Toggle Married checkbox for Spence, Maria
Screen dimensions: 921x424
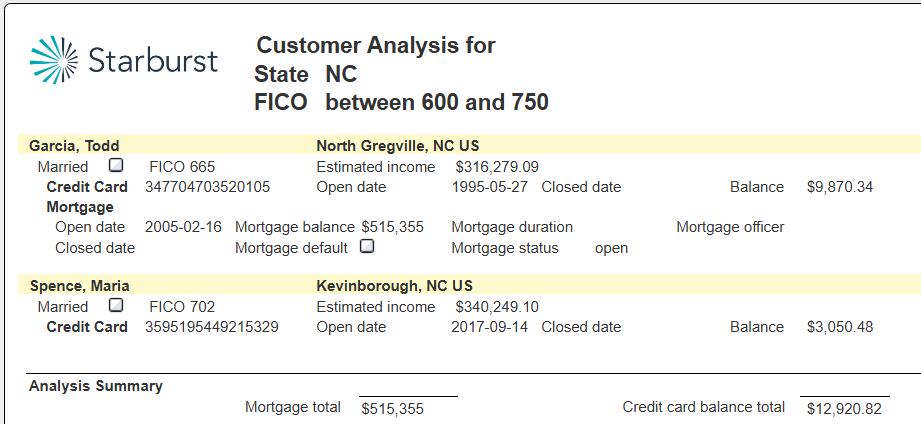click(116, 305)
